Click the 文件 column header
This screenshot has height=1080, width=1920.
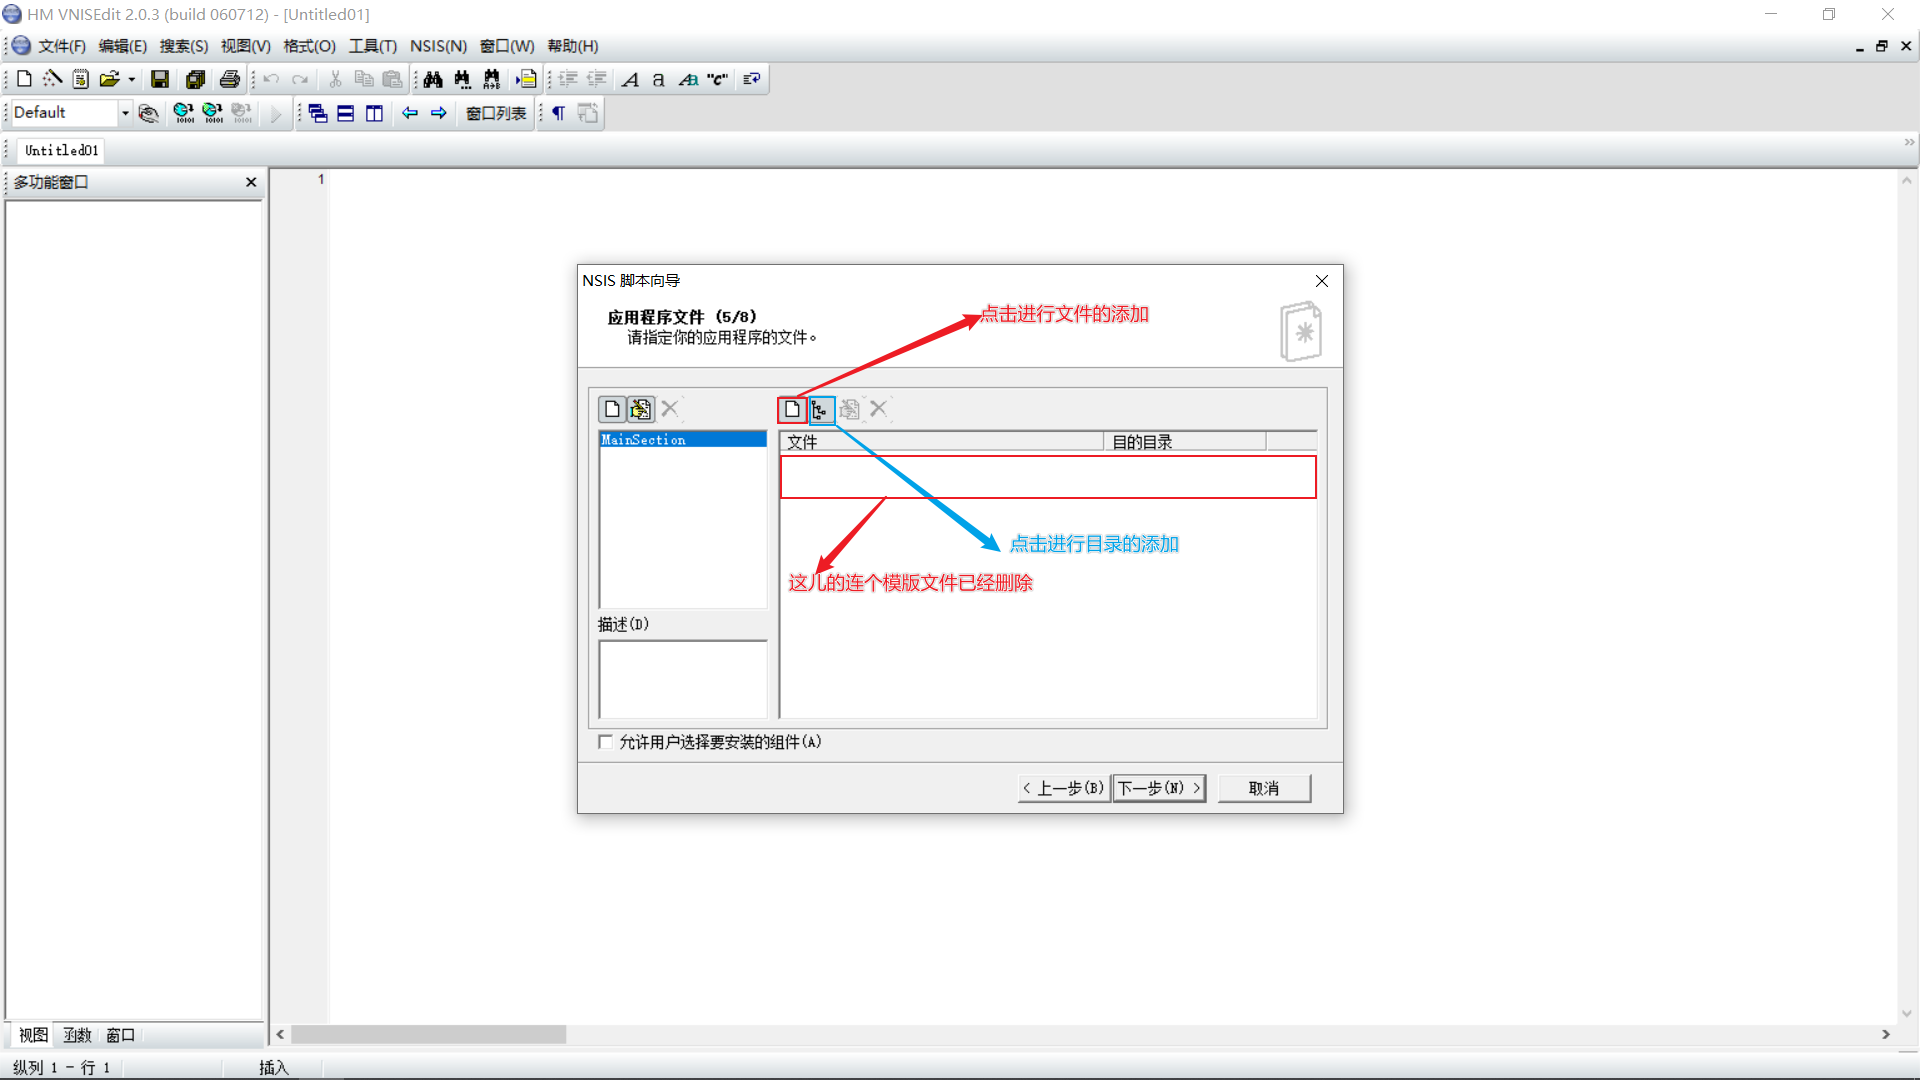(942, 442)
